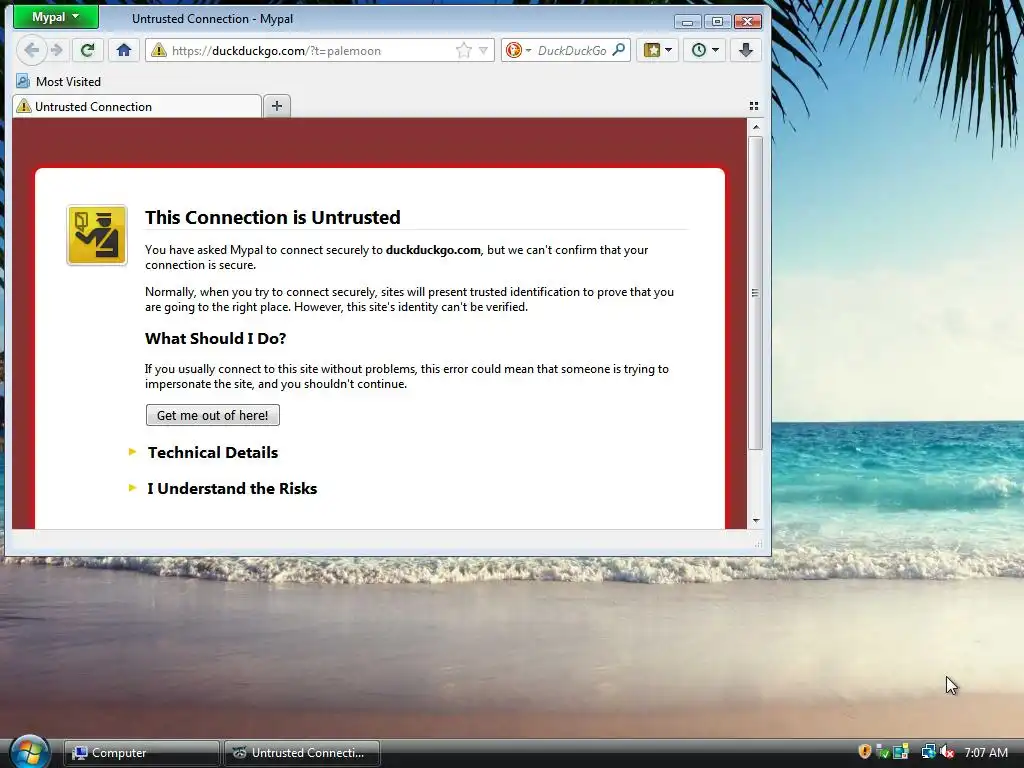1024x768 pixels.
Task: Click the Get me out of here! button
Action: pyautogui.click(x=213, y=415)
